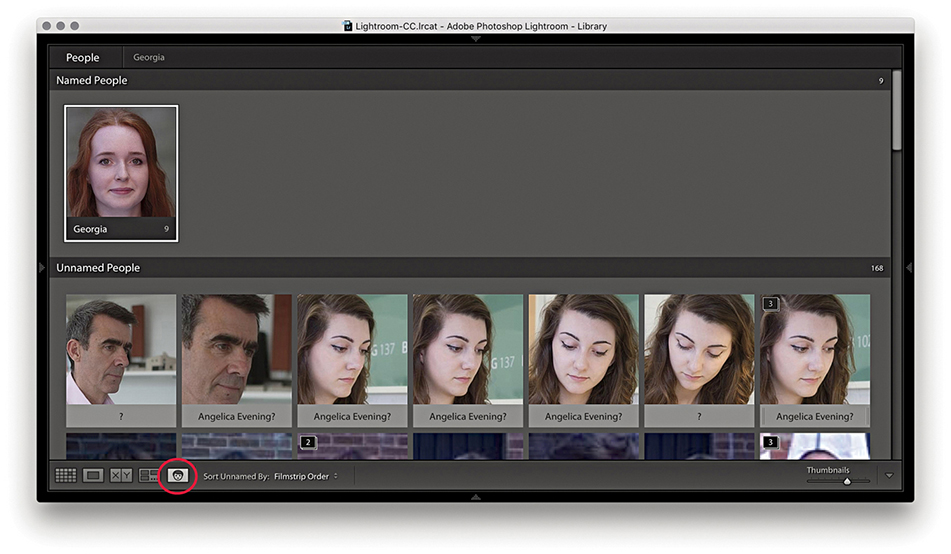Viewport: 951px width, 554px height.
Task: Toggle the left panel arrow
Action: [x=42, y=267]
